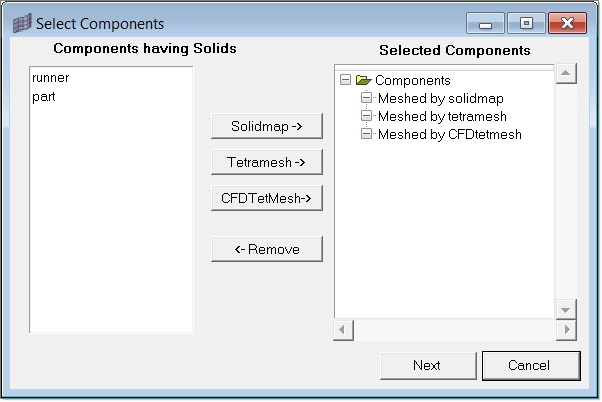Select the 'Meshed by tetramesh' tree item
The image size is (602, 402).
tap(442, 116)
